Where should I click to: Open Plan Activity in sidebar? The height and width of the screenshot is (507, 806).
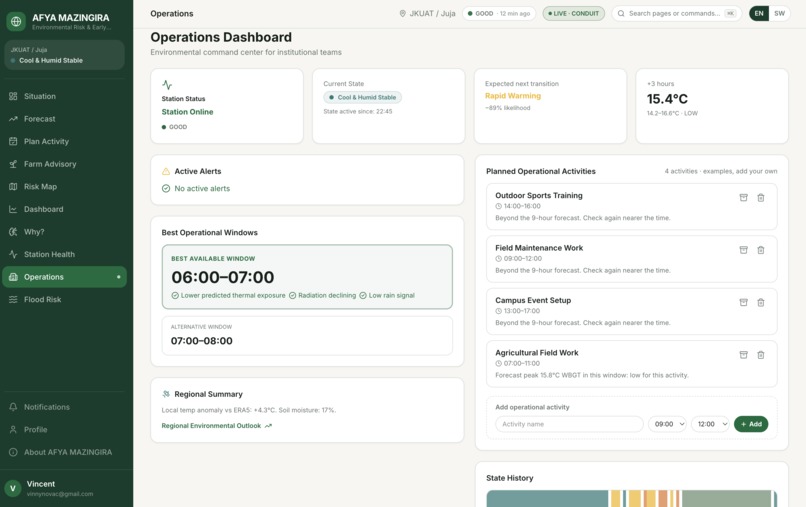pyautogui.click(x=65, y=141)
